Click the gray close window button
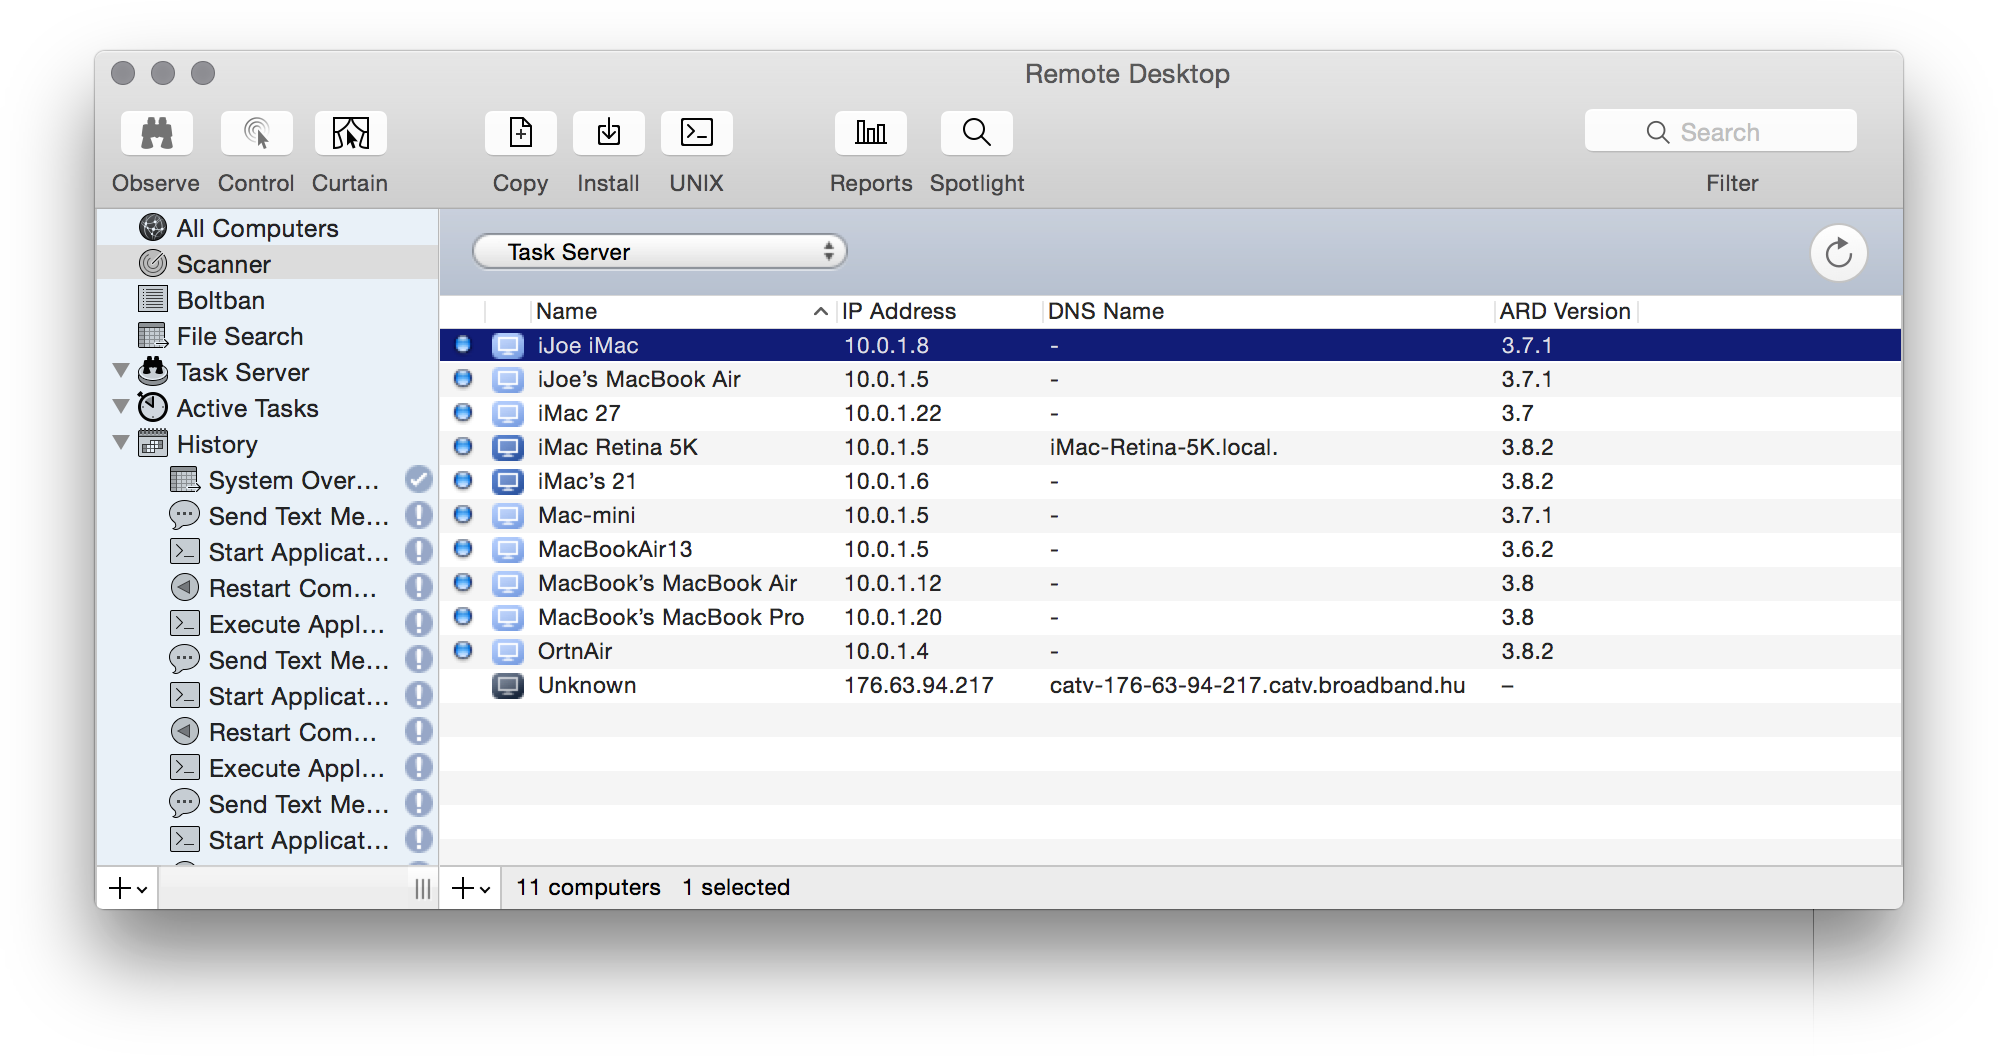1998x1056 pixels. point(123,73)
